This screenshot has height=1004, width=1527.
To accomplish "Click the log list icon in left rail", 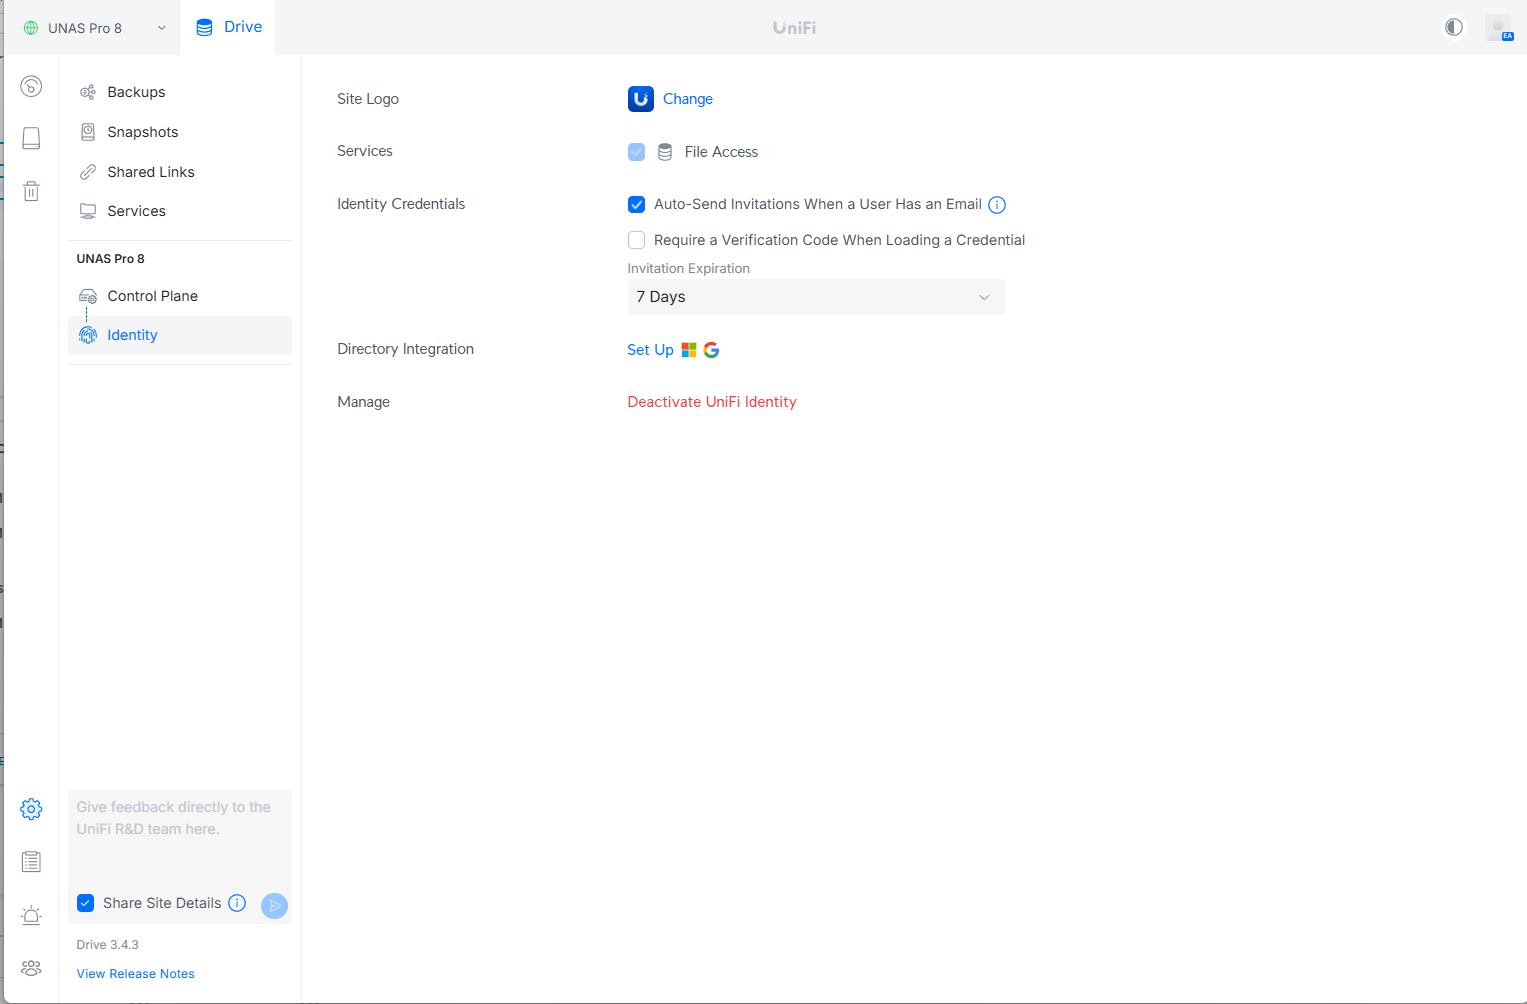I will pos(31,862).
